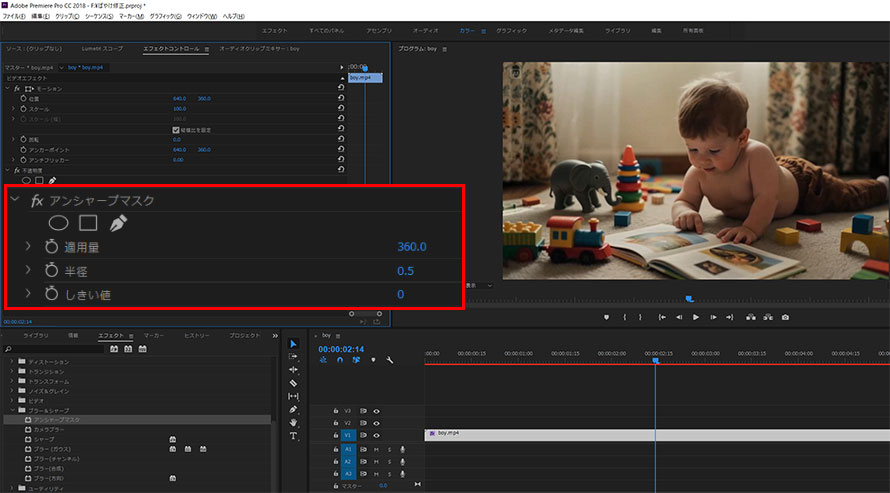
Task: Open timeline wrench settings icon
Action: point(389,360)
